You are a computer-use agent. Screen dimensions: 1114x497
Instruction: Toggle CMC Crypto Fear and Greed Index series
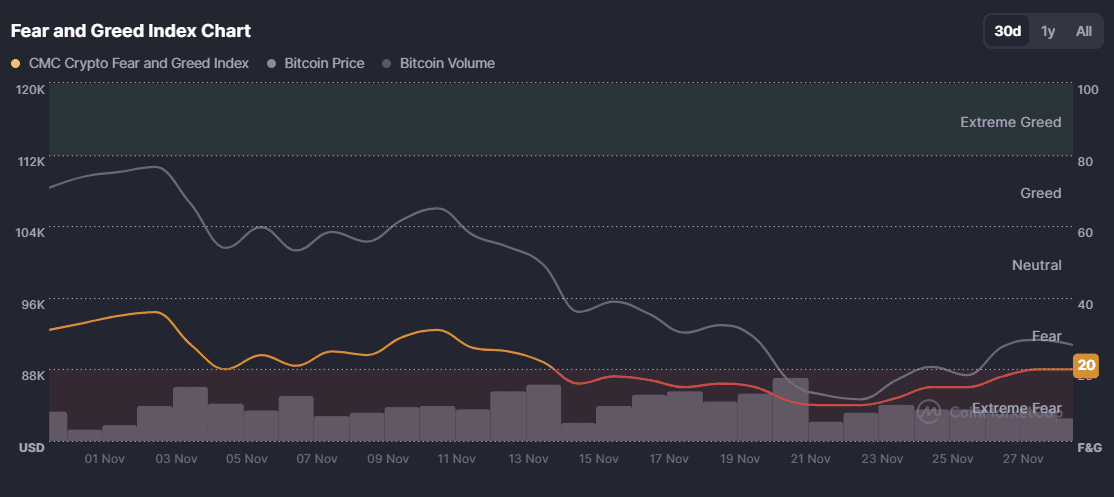click(x=138, y=63)
